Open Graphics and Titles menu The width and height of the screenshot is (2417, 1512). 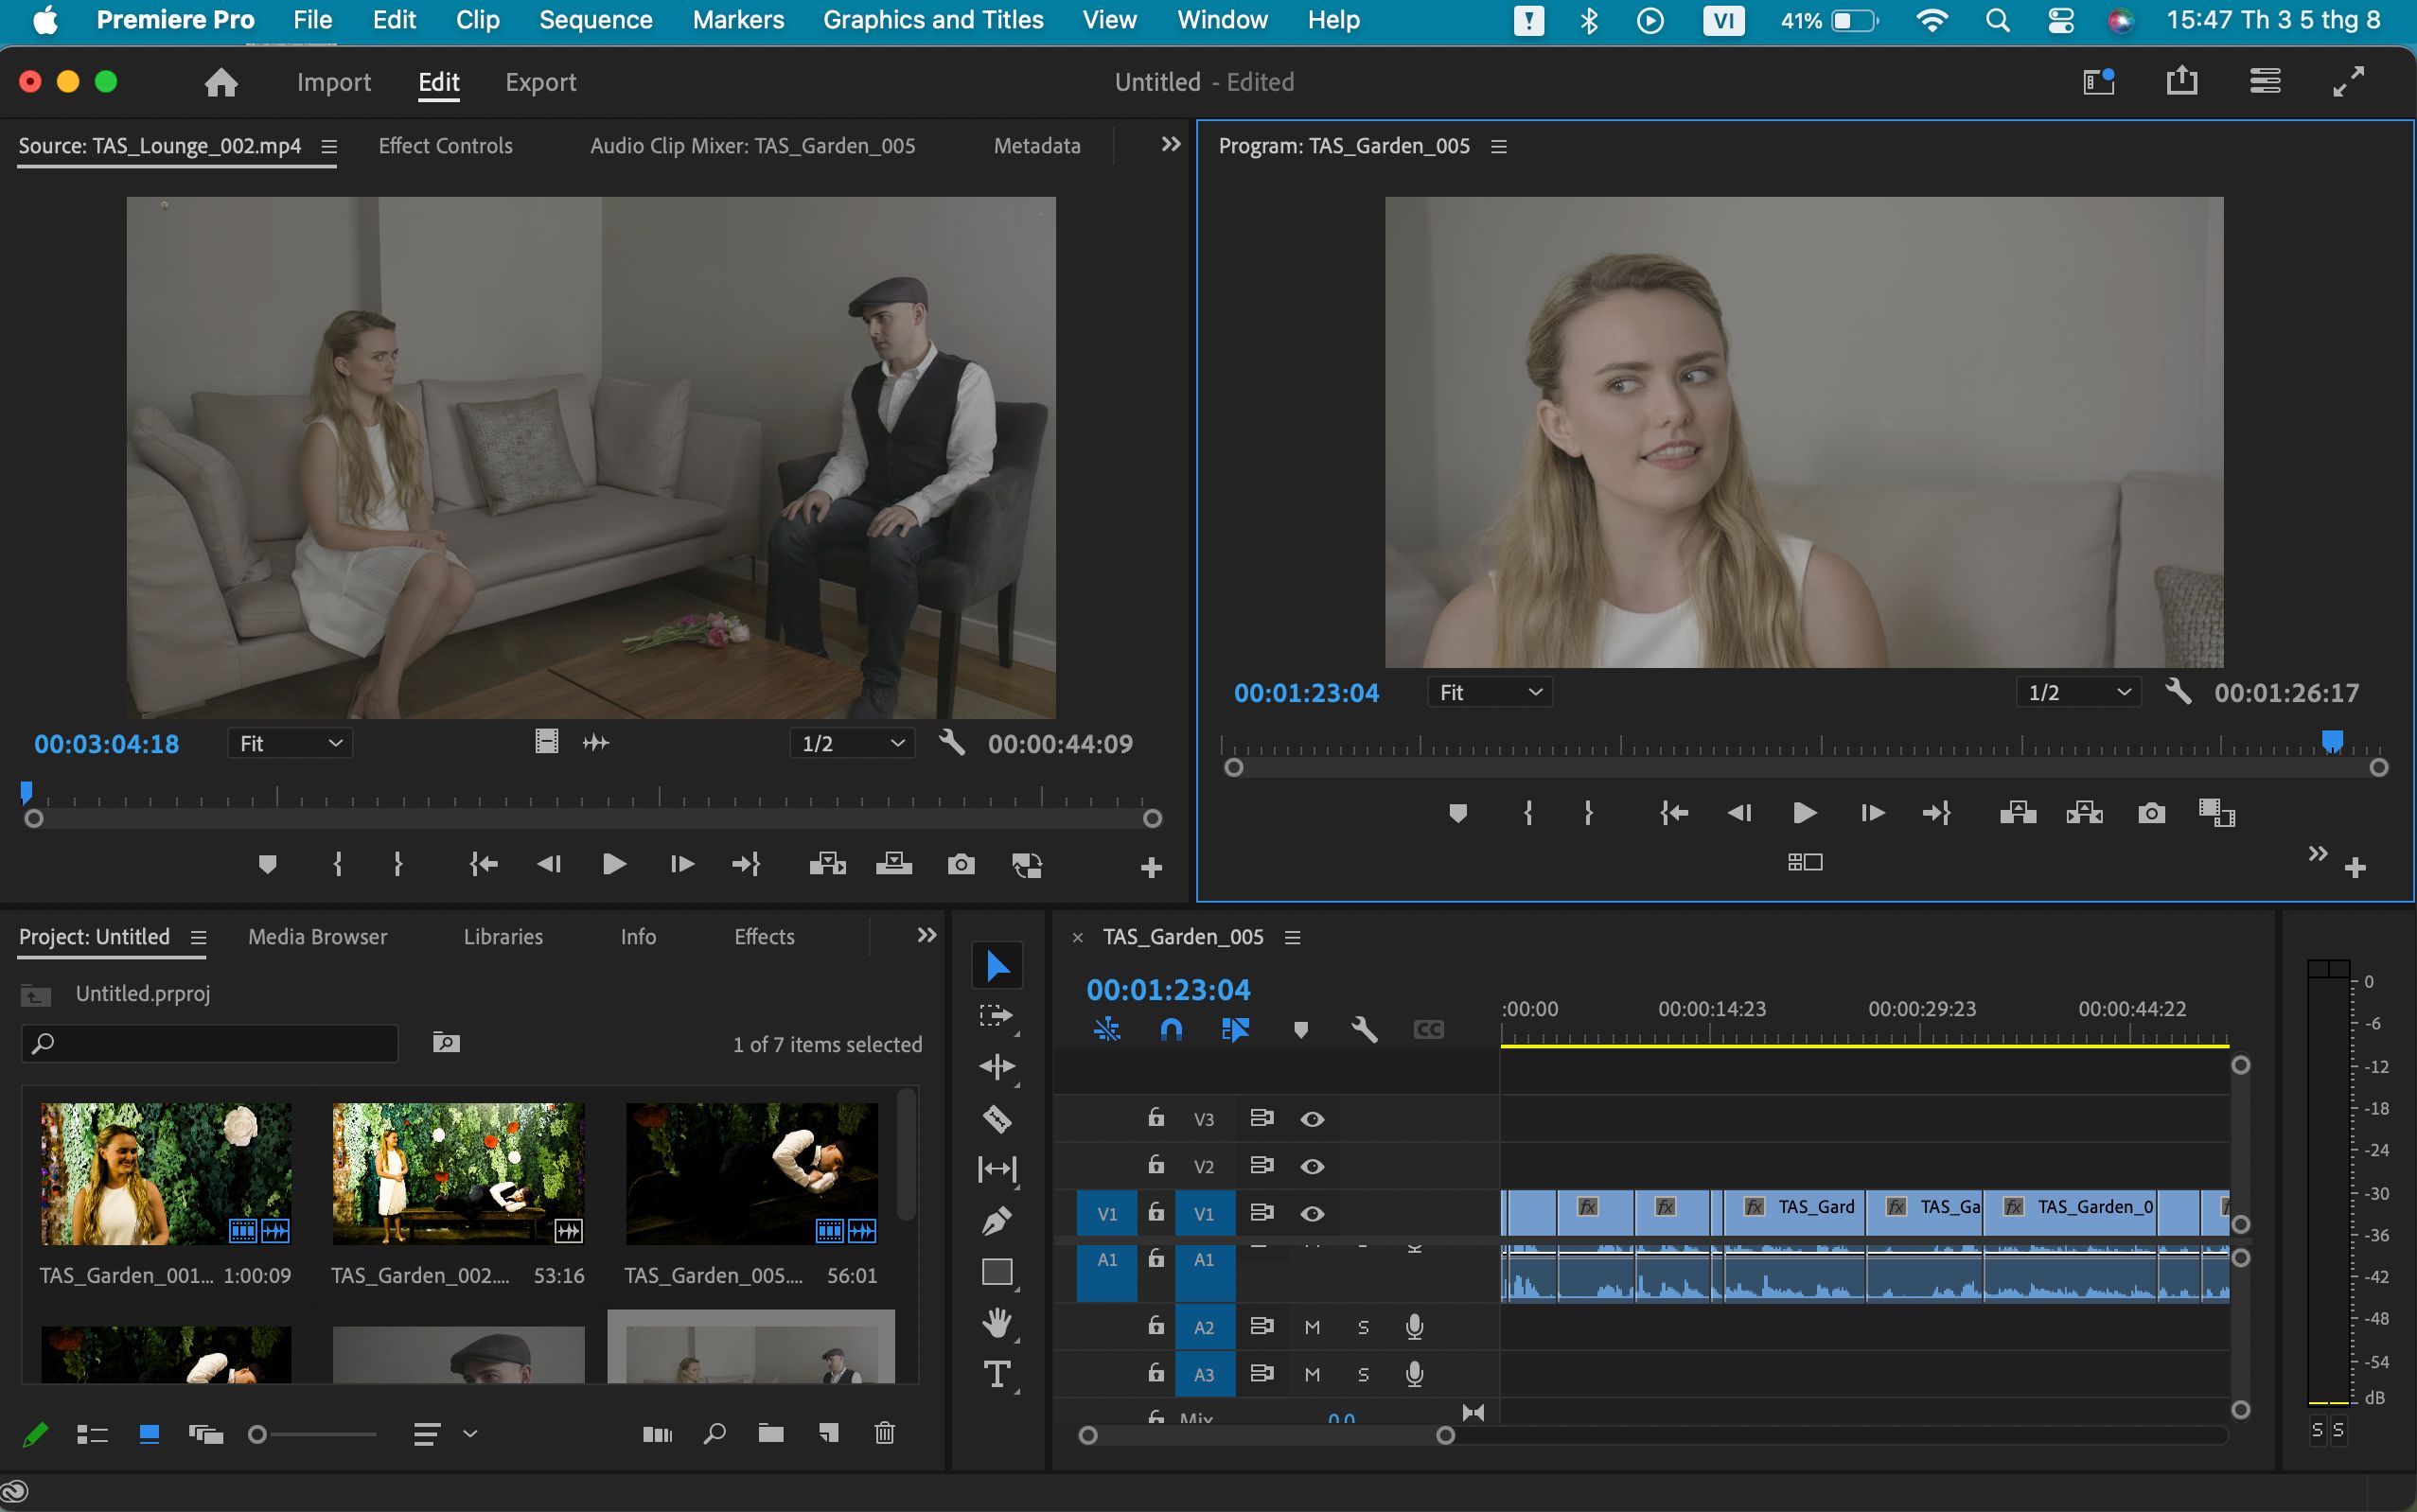[x=933, y=20]
